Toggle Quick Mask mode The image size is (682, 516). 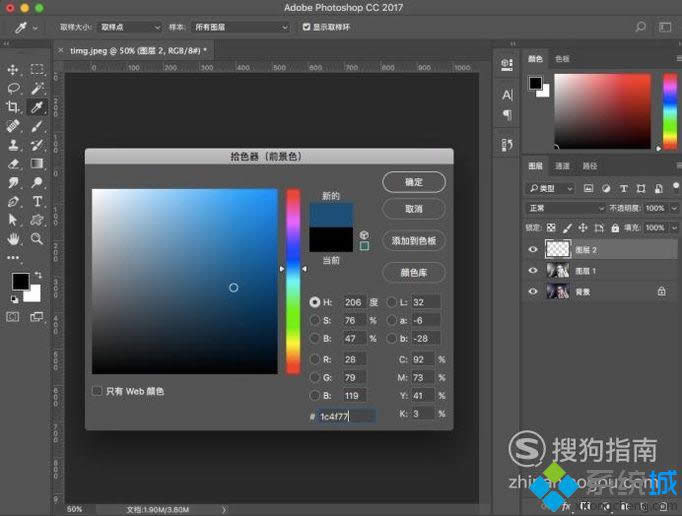tap(13, 317)
